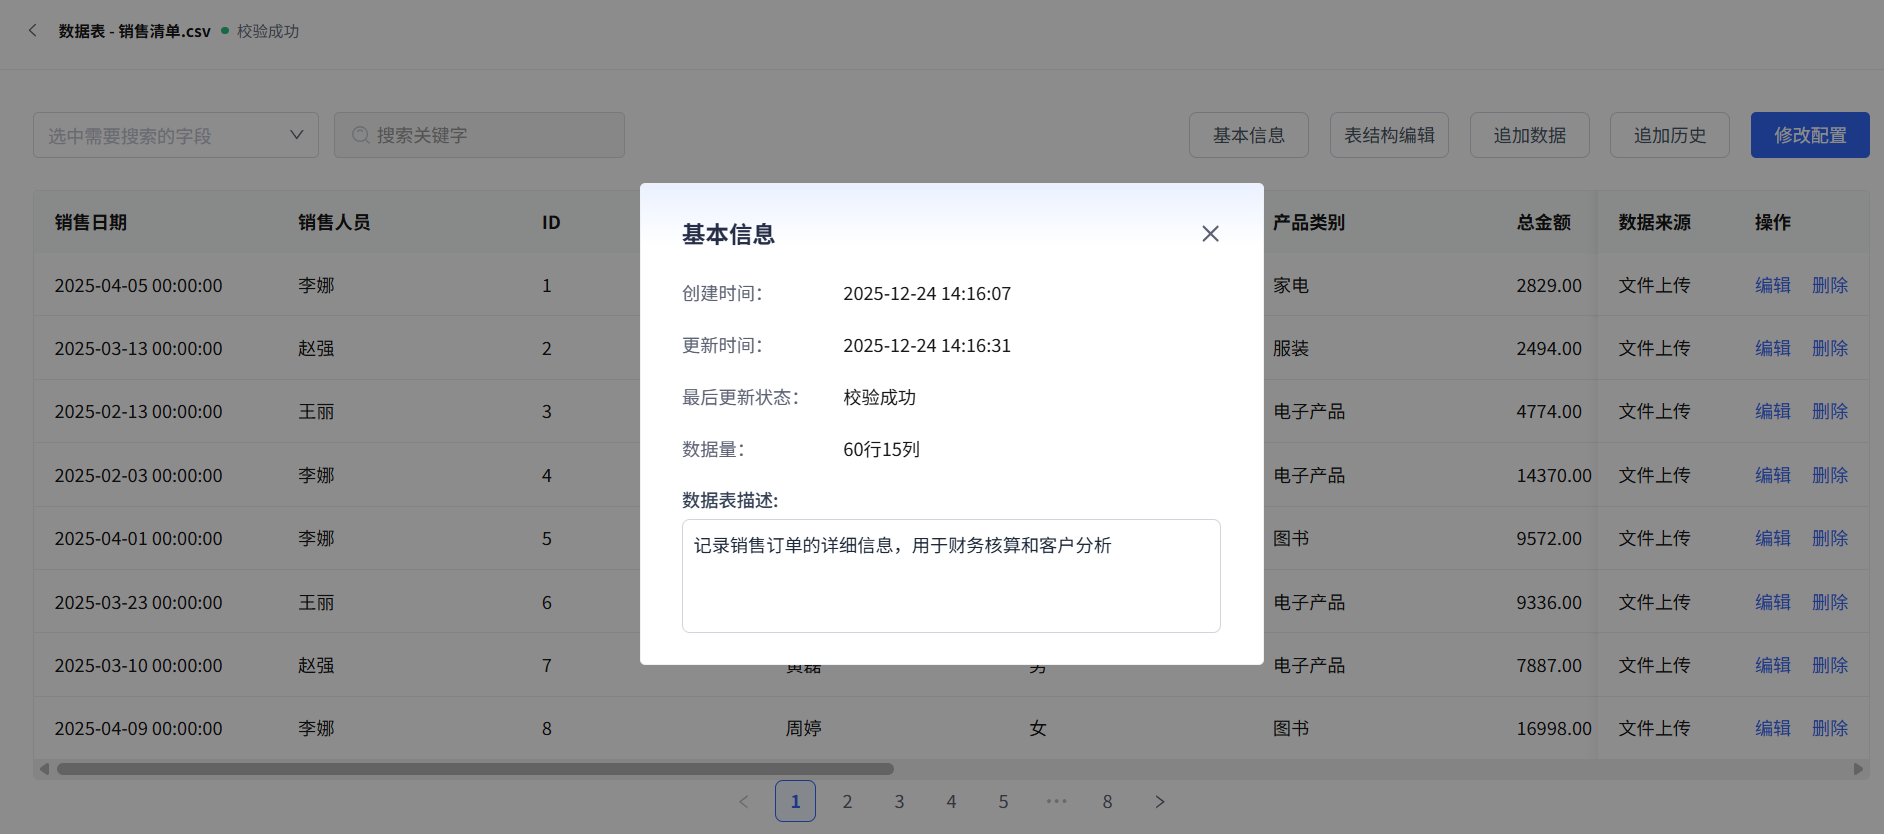This screenshot has height=834, width=1884.
Task: Edit row with total 2494.00
Action: [1773, 348]
